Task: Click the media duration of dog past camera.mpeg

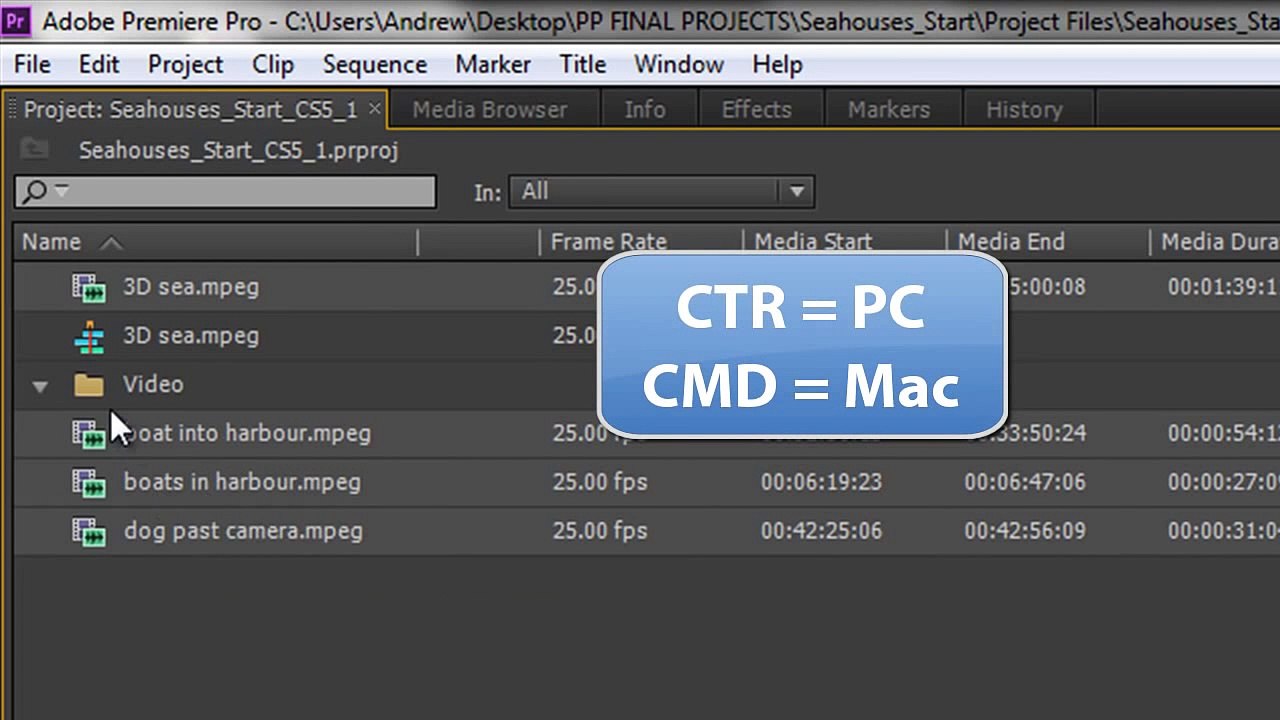Action: [1223, 531]
